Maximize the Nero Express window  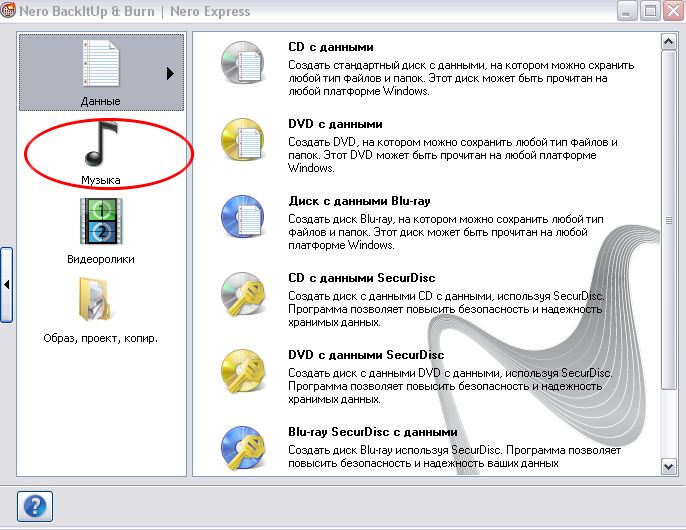pyautogui.click(x=650, y=11)
